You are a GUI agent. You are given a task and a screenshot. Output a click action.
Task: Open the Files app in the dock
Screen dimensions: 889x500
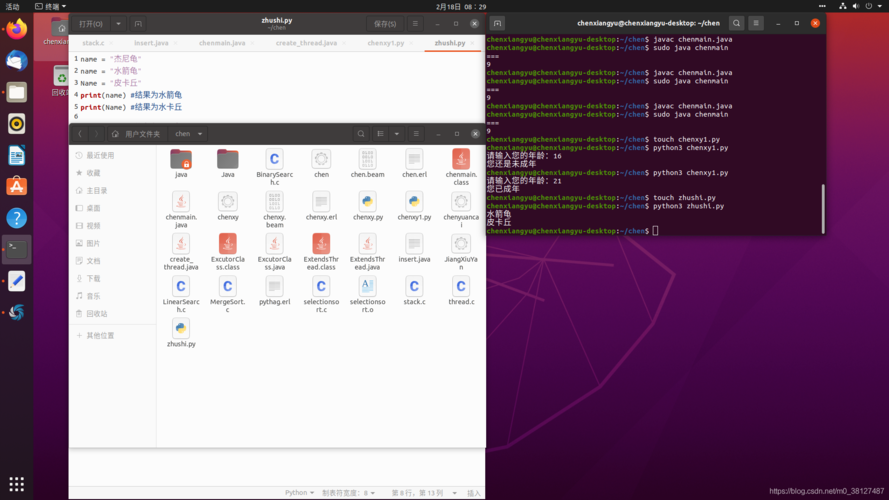coord(16,92)
